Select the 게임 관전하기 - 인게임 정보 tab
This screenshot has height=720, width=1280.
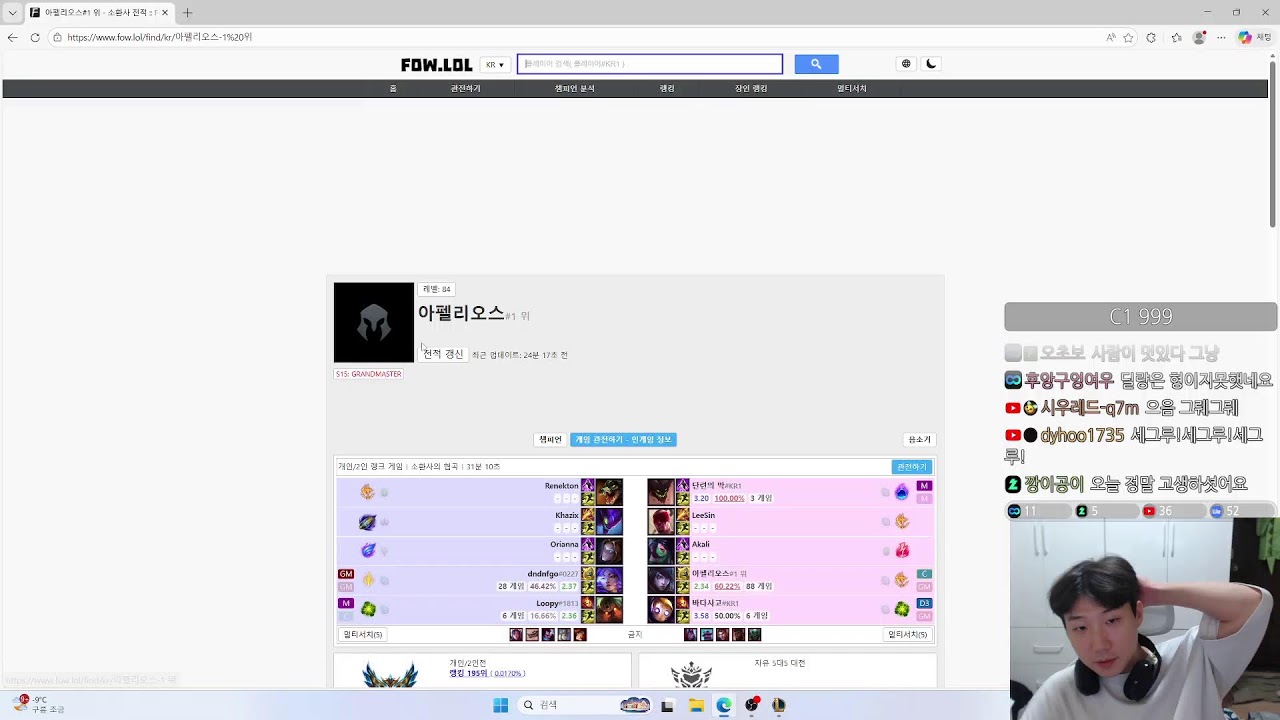[623, 440]
